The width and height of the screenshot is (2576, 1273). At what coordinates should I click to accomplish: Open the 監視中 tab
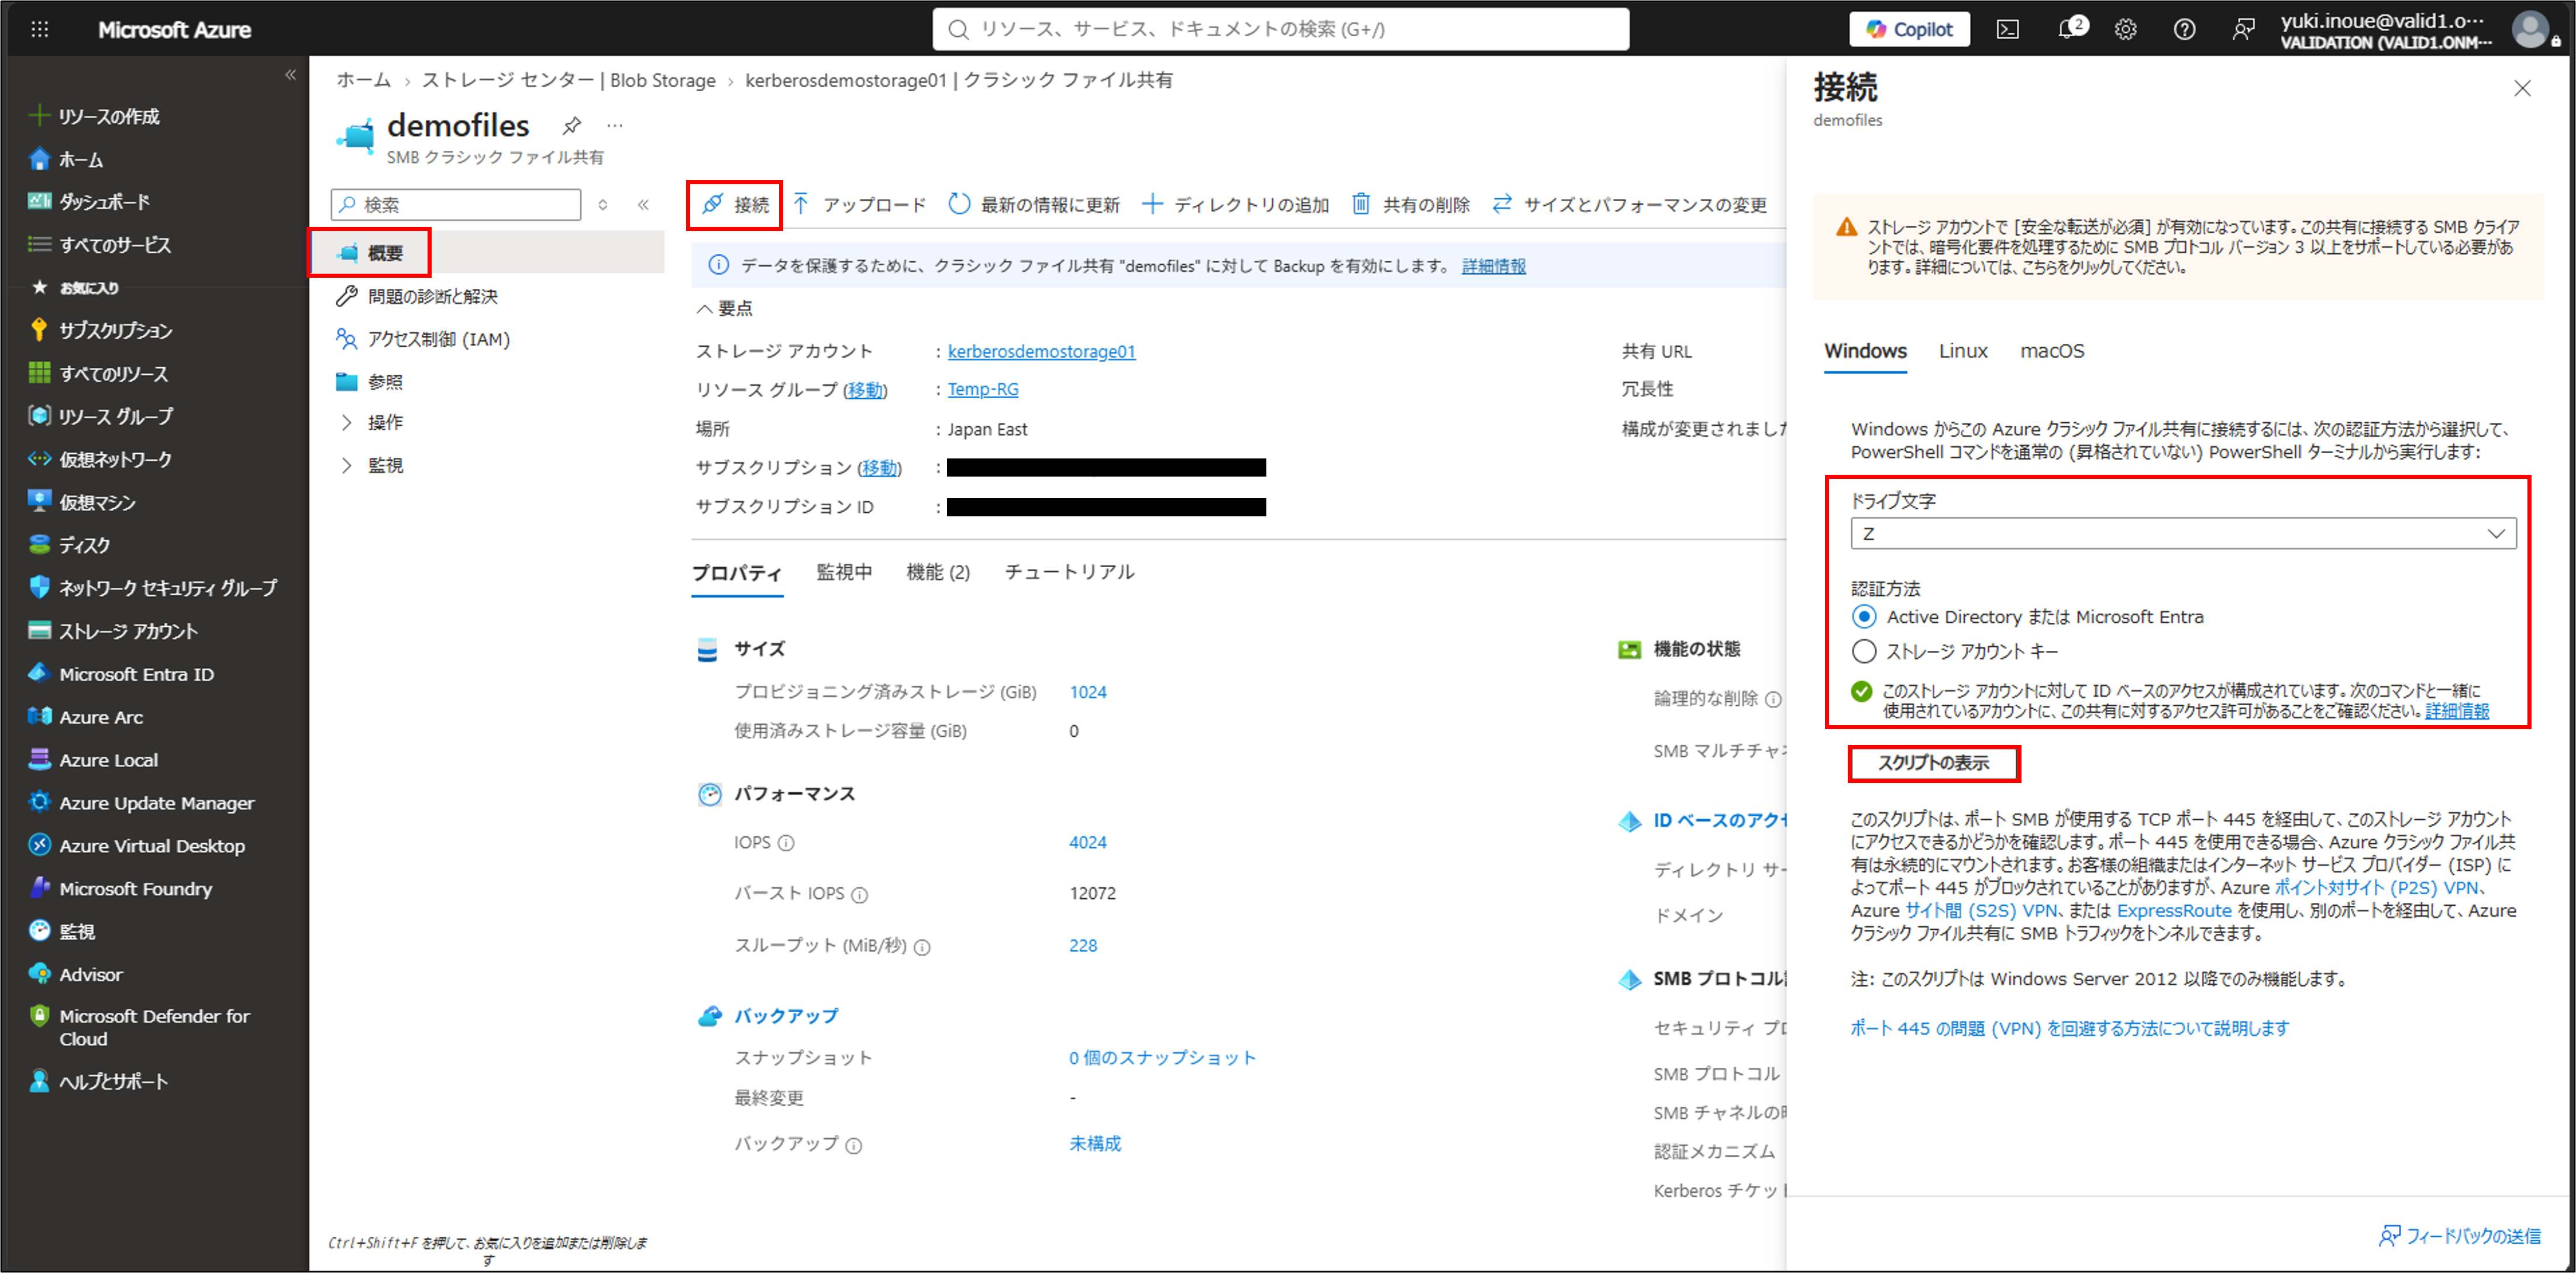click(844, 572)
